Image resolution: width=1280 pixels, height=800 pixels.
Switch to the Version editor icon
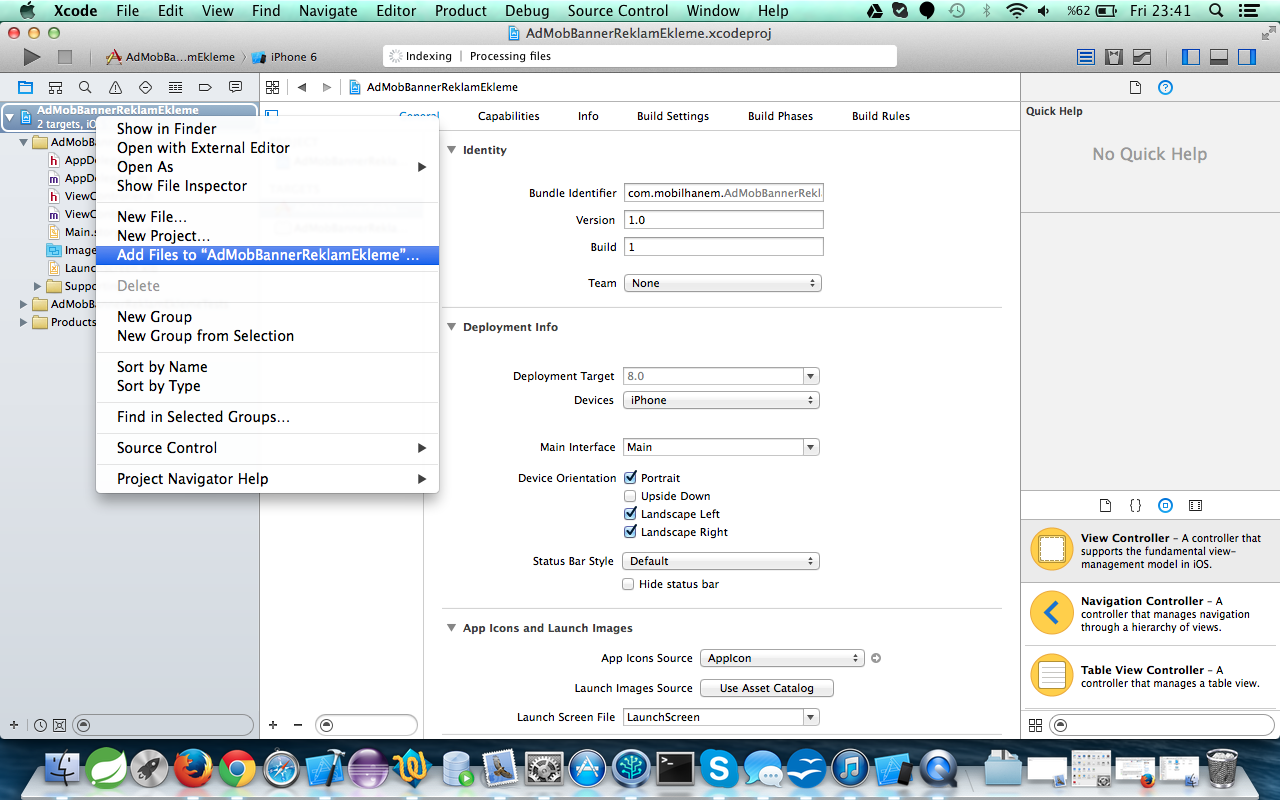1142,57
